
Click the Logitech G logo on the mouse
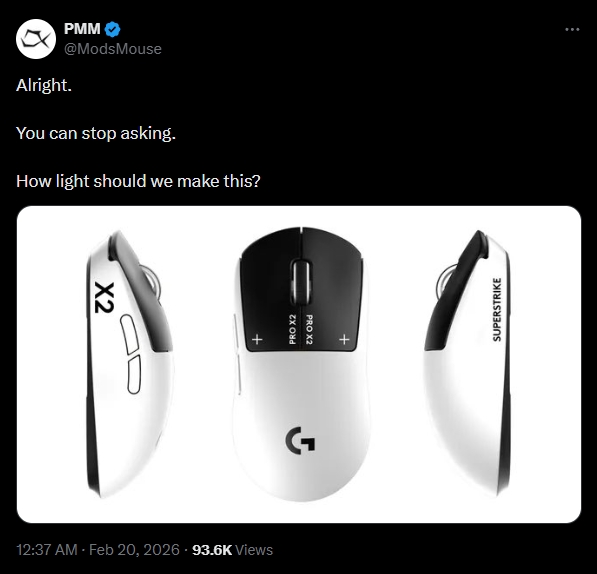(x=300, y=440)
